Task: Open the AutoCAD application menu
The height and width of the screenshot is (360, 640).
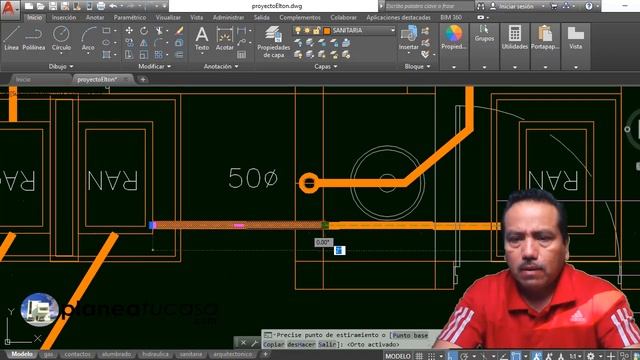Action: 9,9
